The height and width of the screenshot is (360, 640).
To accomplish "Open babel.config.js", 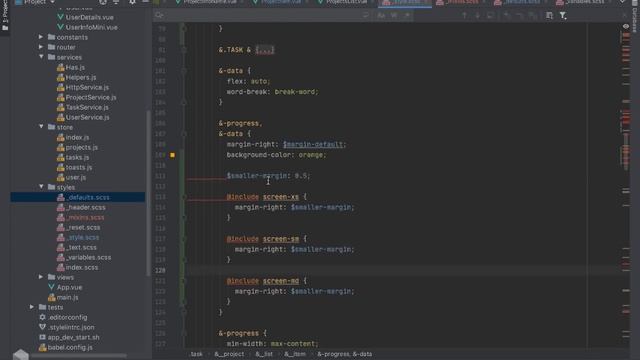I will pyautogui.click(x=70, y=347).
